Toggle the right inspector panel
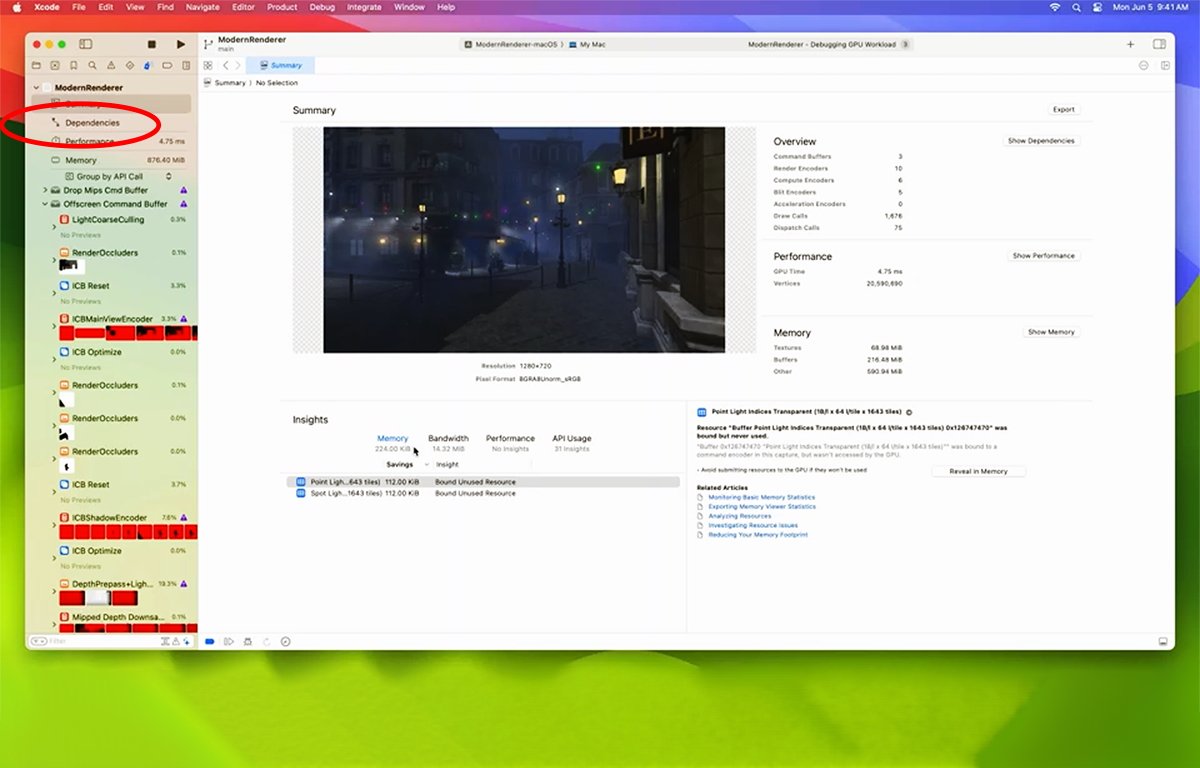This screenshot has height=768, width=1200. (1159, 44)
